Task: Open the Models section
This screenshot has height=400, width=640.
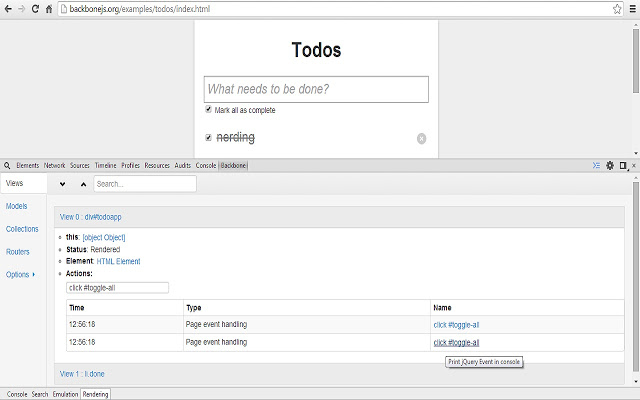Action: click(16, 206)
